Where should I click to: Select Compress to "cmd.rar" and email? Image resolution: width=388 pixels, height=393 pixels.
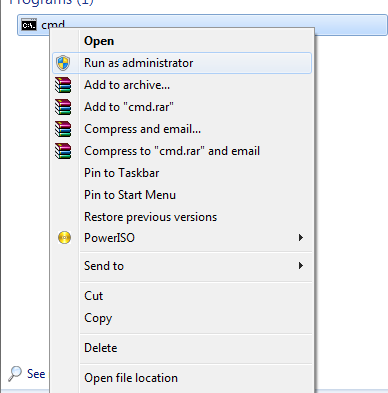(x=182, y=151)
